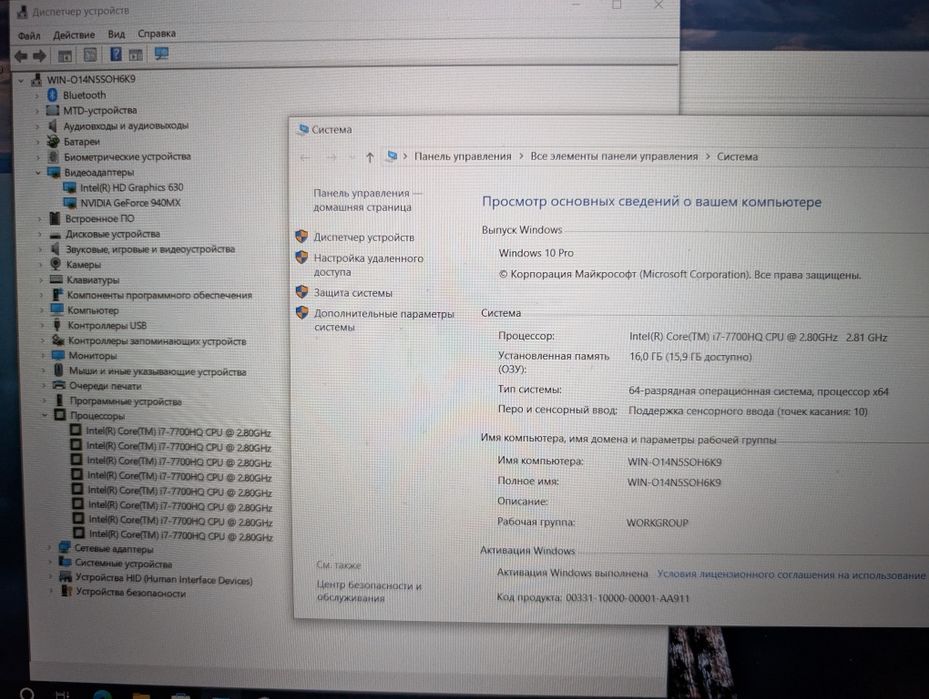Select the Очереди печати icon
This screenshot has width=929, height=699.
click(59, 386)
